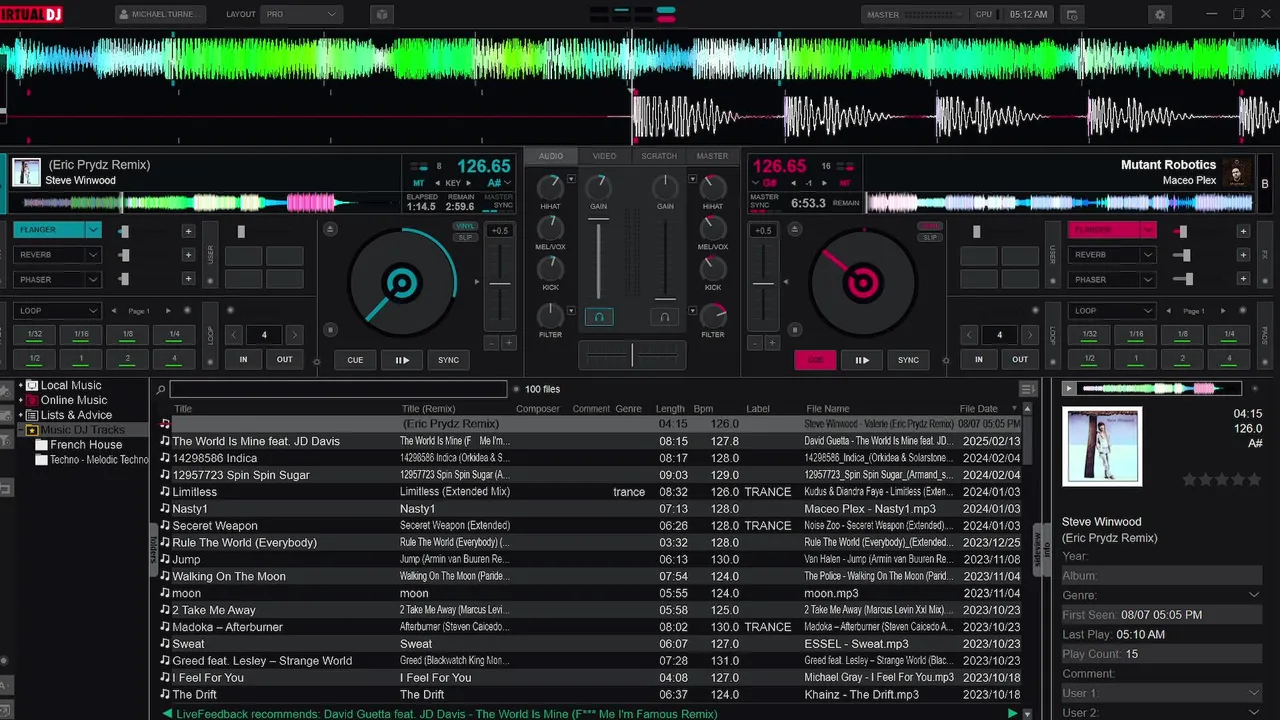Open the right deck Reverb effect dropdown
Screen dimensions: 1280x720
(x=1147, y=255)
